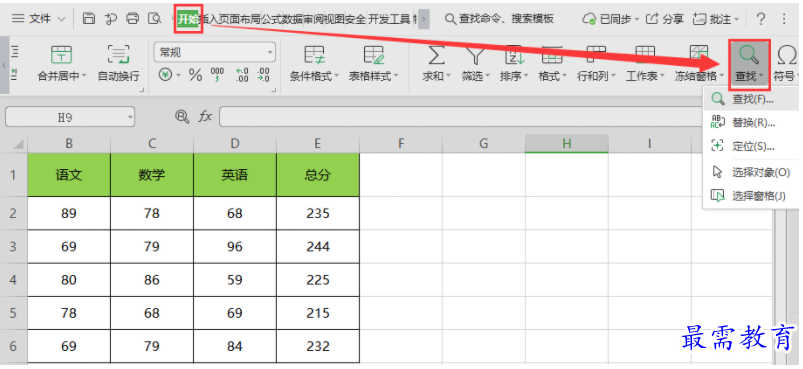Select the 总分 header cell
The height and width of the screenshot is (369, 803).
click(318, 175)
